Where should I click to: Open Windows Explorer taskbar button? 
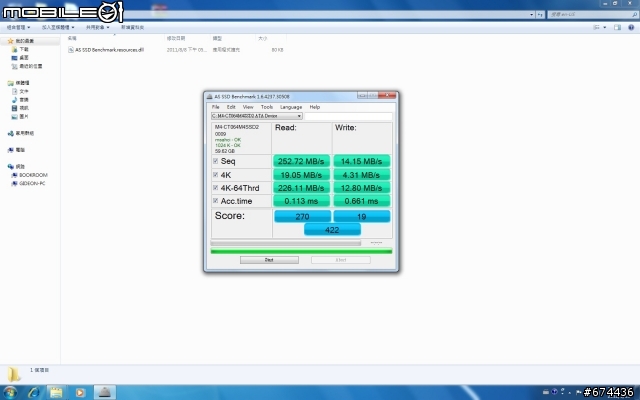pyautogui.click(x=56, y=393)
